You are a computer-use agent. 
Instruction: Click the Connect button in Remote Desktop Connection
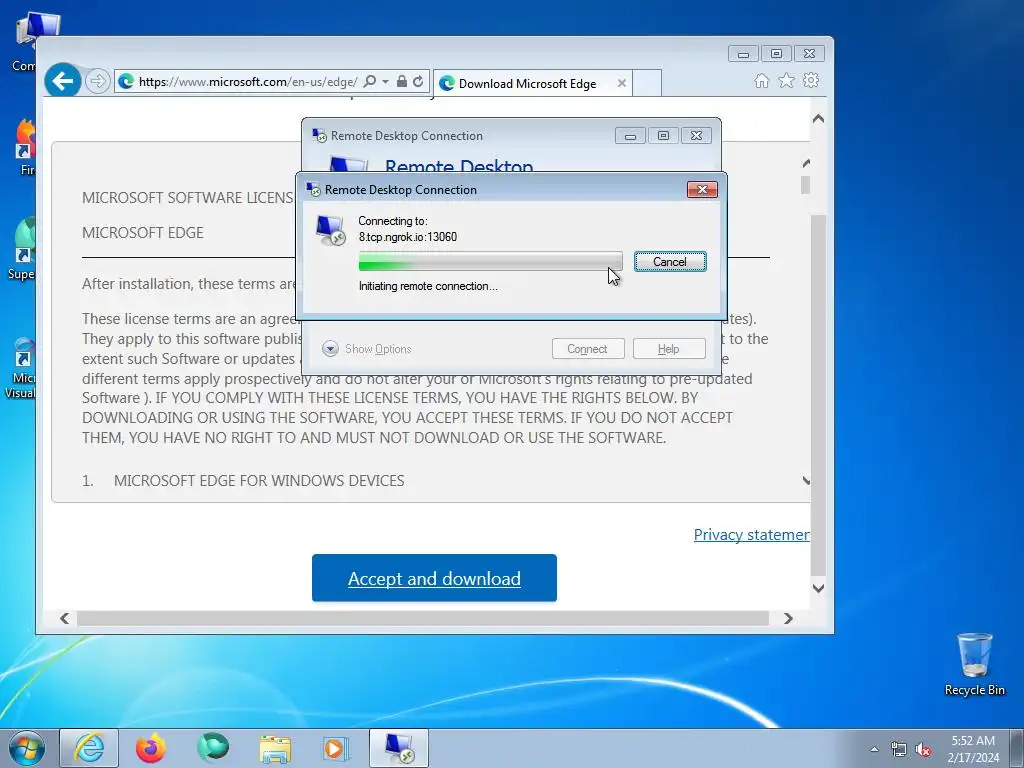pos(588,349)
